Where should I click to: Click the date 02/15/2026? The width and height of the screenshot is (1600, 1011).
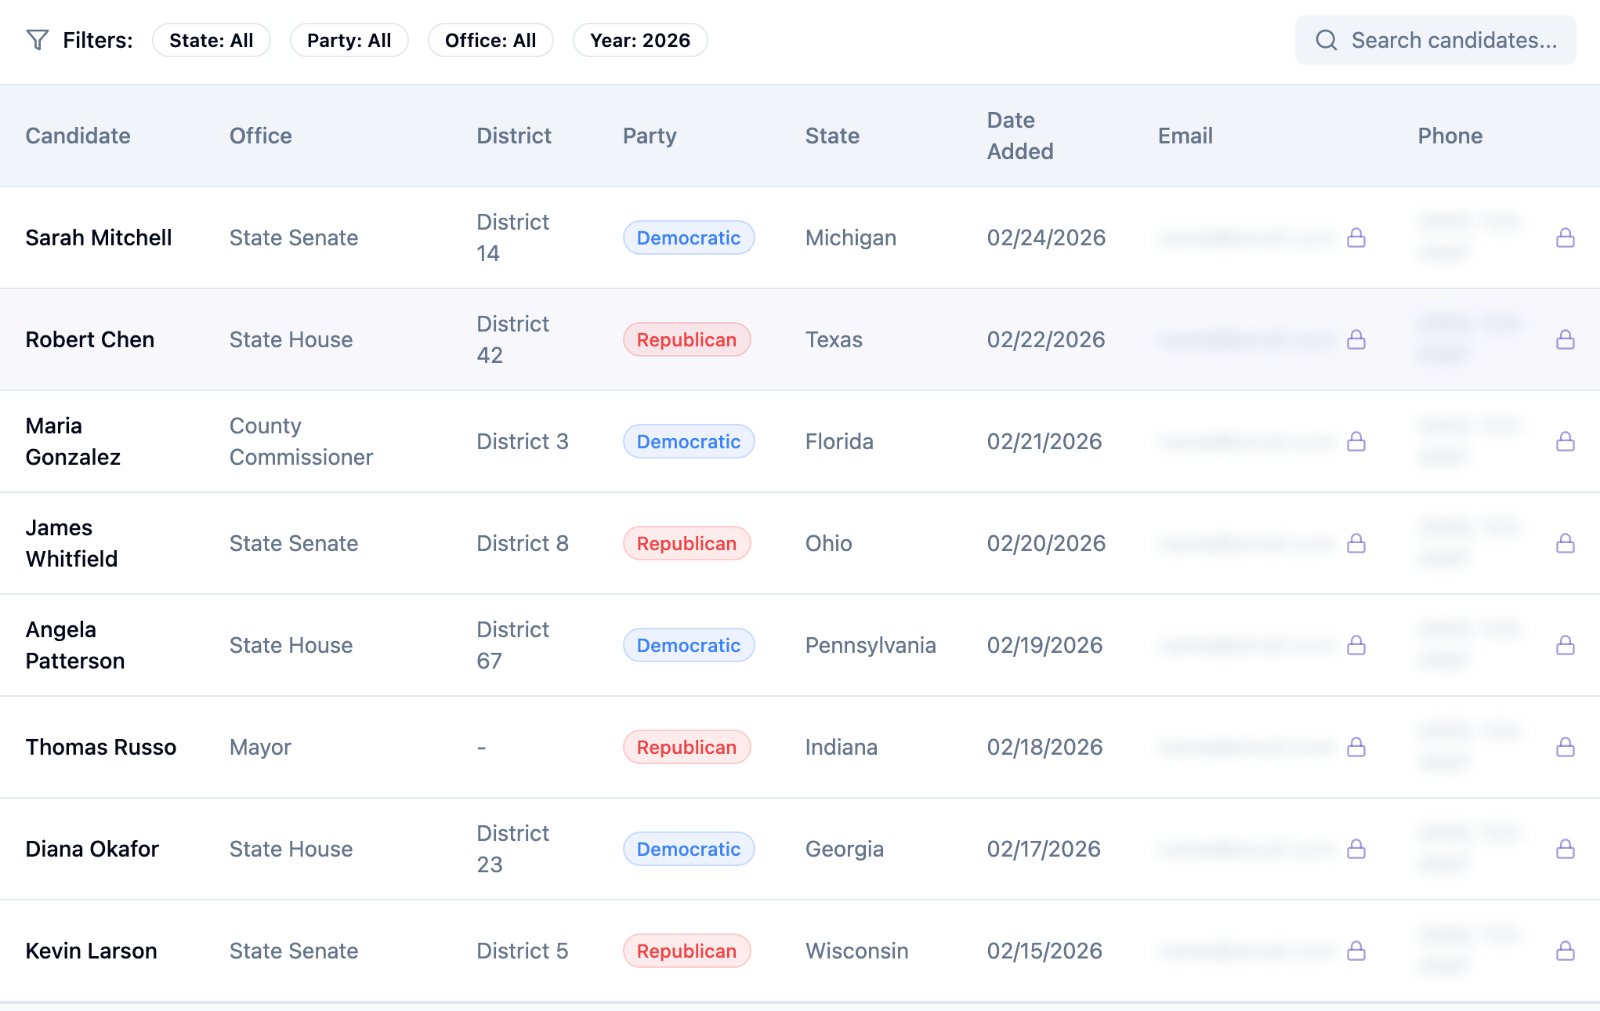(x=1045, y=951)
